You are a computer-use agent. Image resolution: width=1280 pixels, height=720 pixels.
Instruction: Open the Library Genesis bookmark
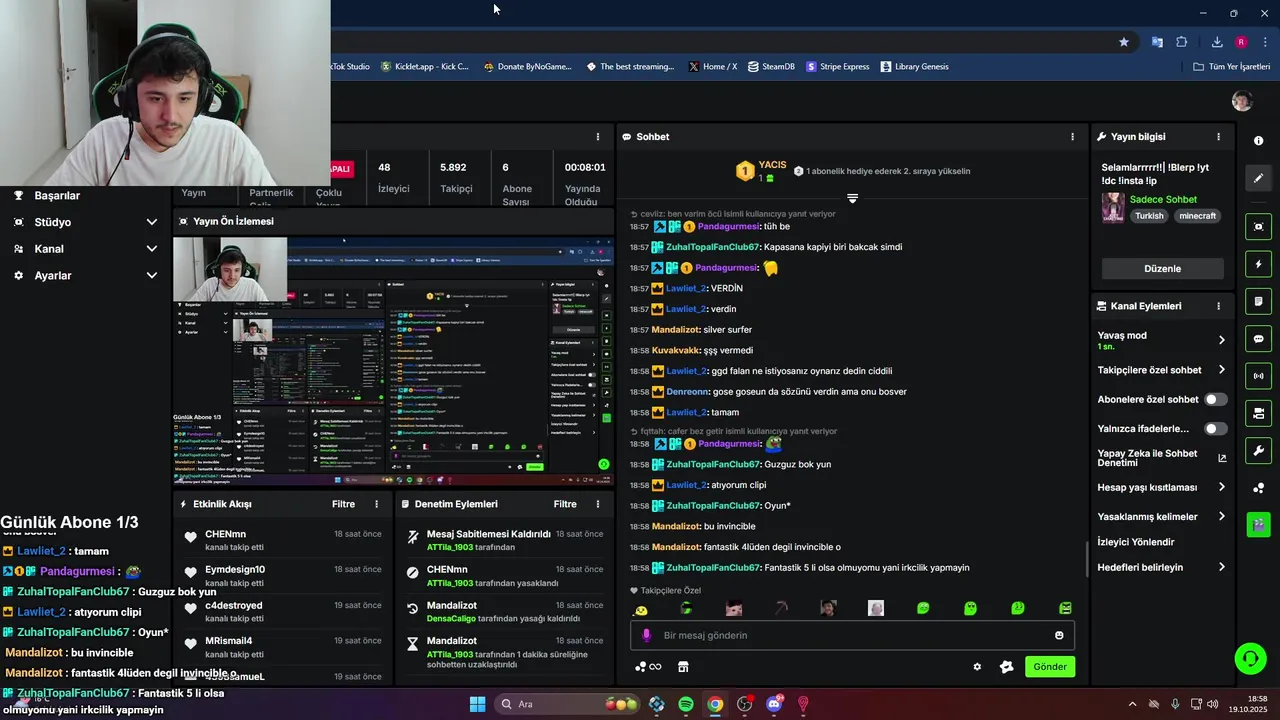coord(914,67)
